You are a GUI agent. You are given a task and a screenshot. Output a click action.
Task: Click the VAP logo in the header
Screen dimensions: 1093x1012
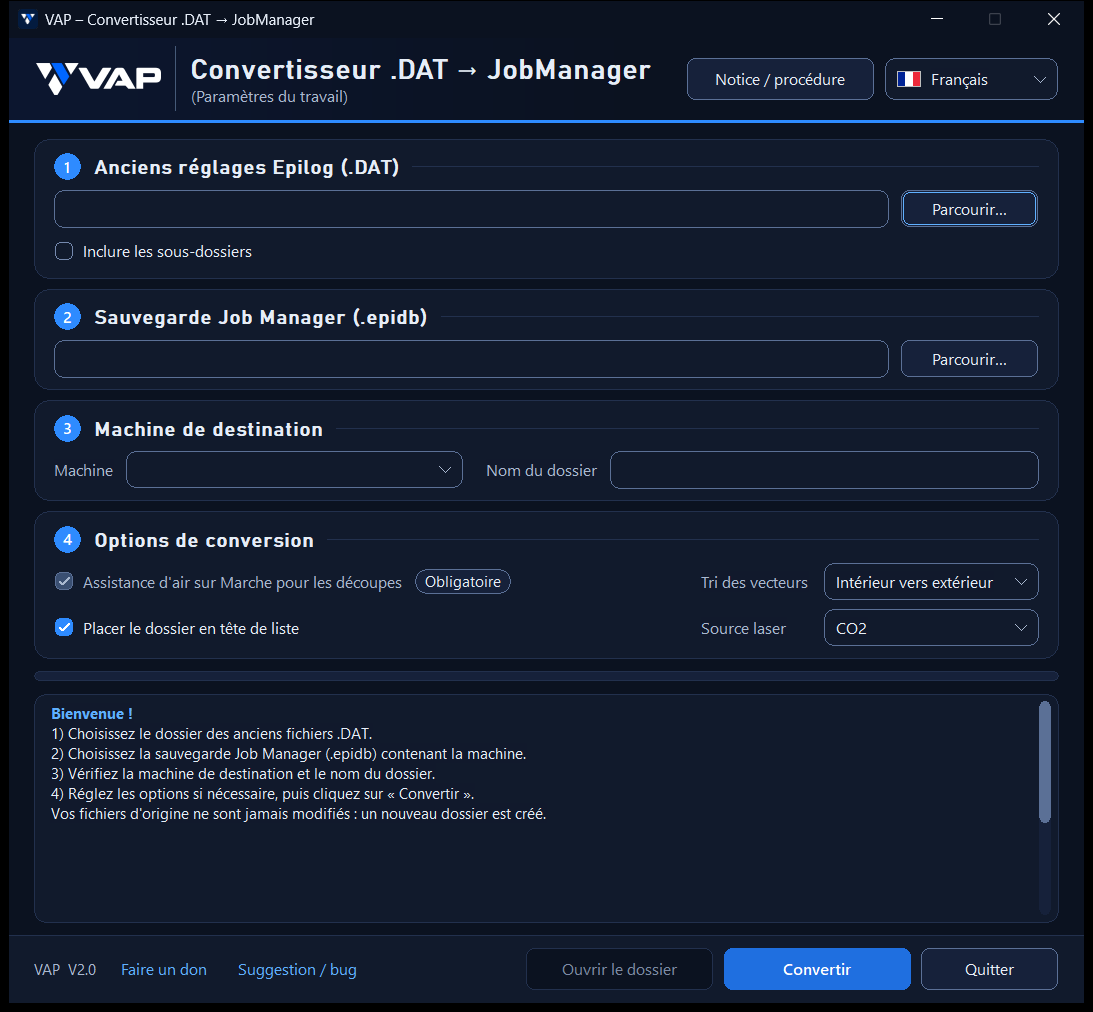point(98,78)
